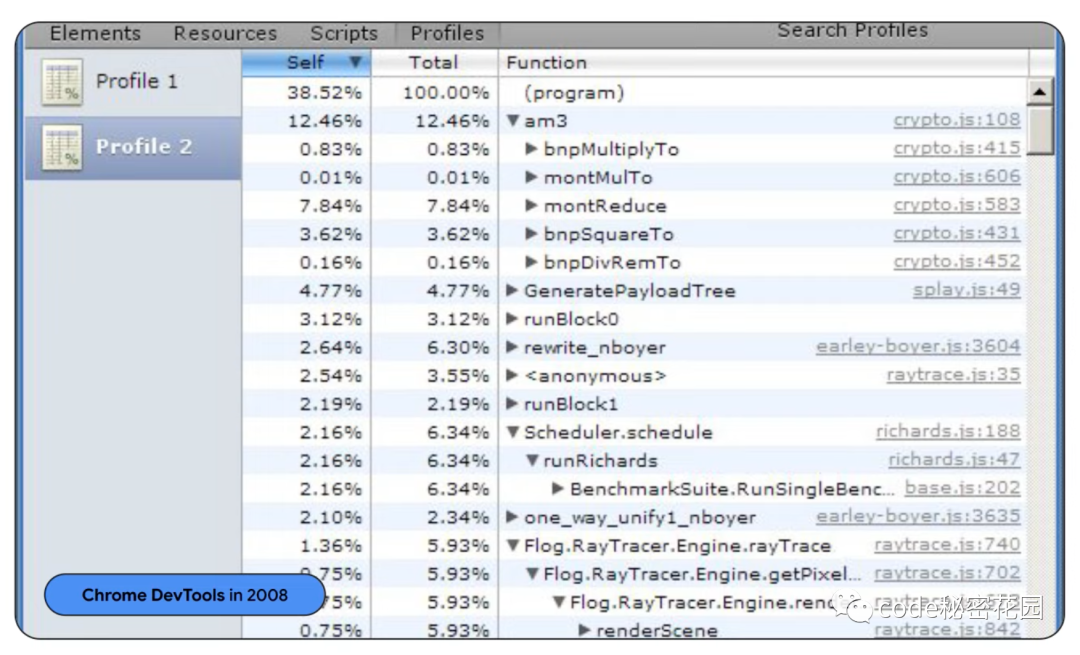Open the crypto.js:415 source link
1080x655 pixels.
(x=957, y=148)
